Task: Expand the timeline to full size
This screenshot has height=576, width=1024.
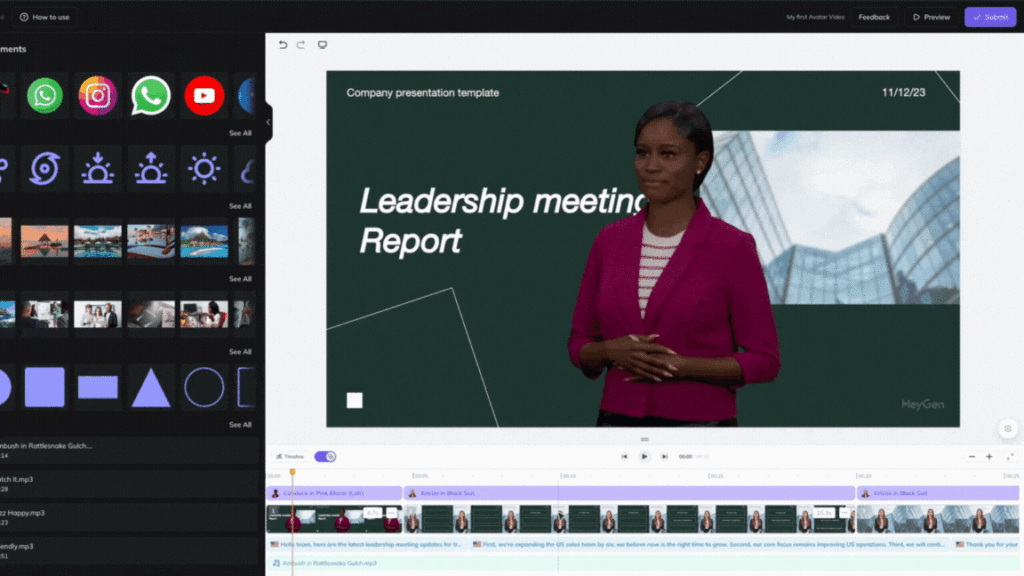Action: [x=1010, y=456]
